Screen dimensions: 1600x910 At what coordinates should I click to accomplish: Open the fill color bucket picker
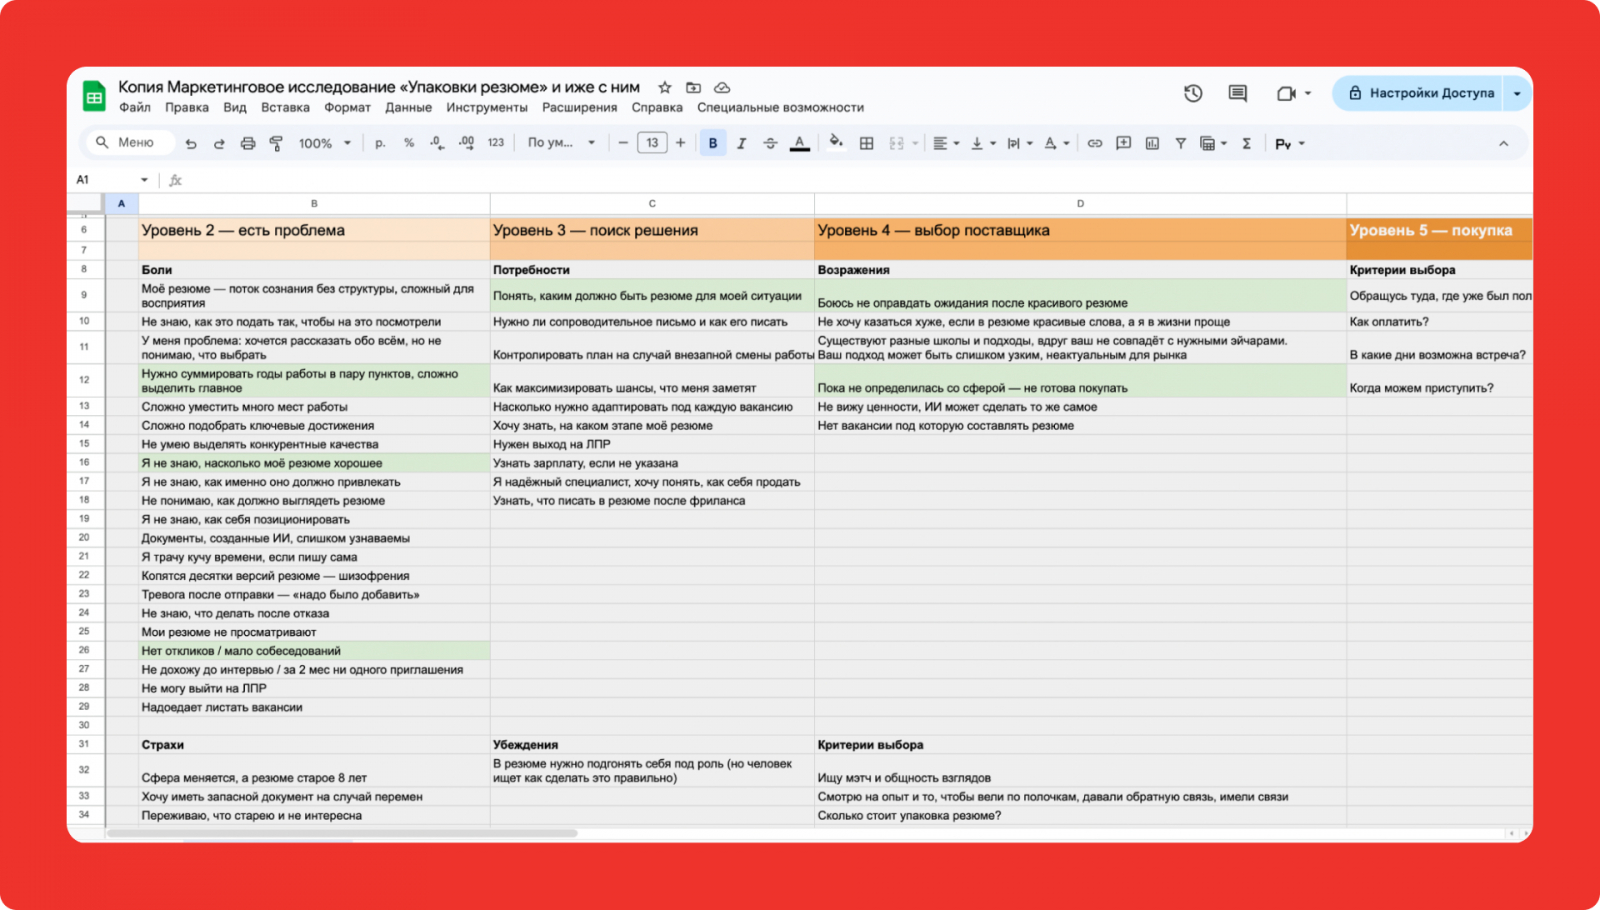click(836, 142)
